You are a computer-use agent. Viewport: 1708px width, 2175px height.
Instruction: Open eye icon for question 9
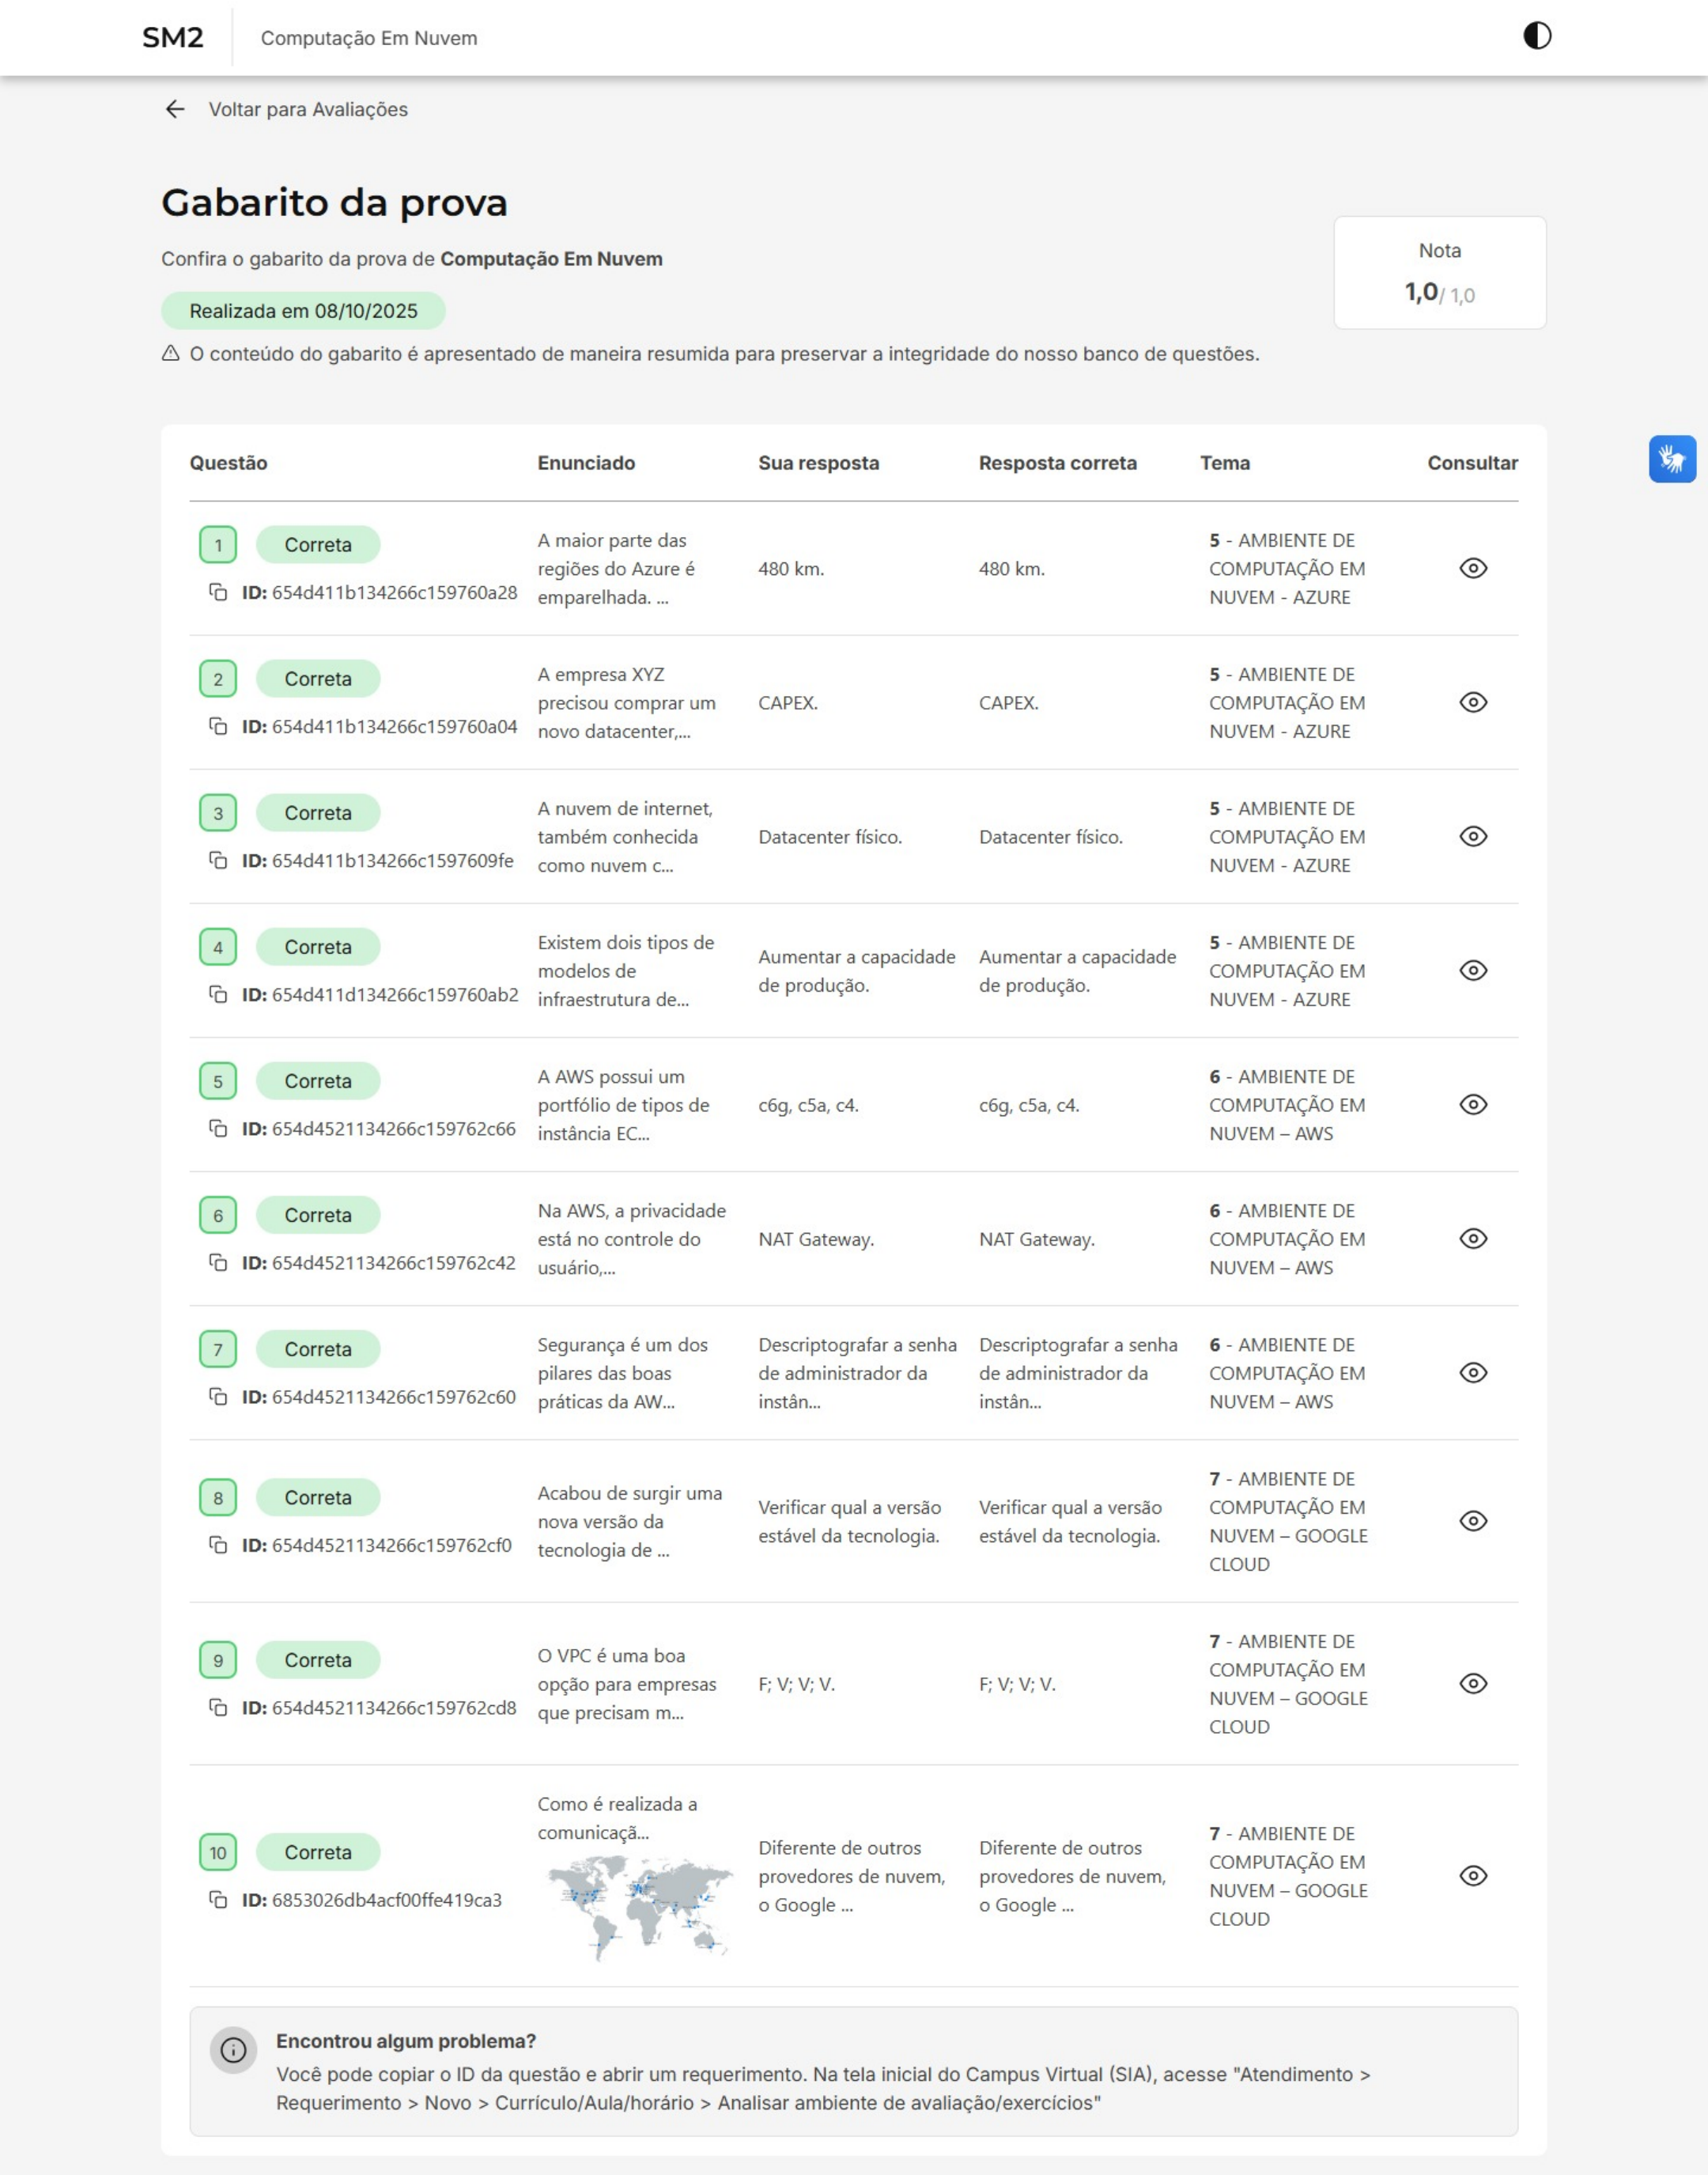[1473, 1683]
